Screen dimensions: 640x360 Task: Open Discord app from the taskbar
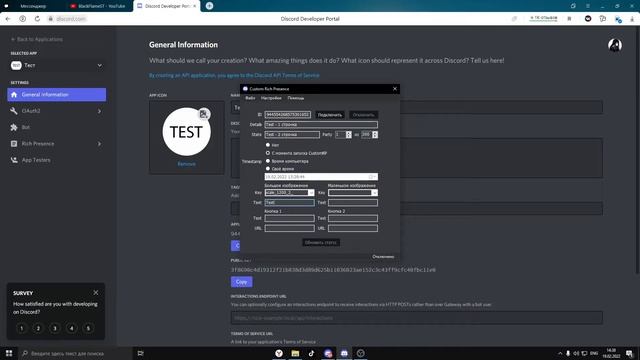[344, 353]
